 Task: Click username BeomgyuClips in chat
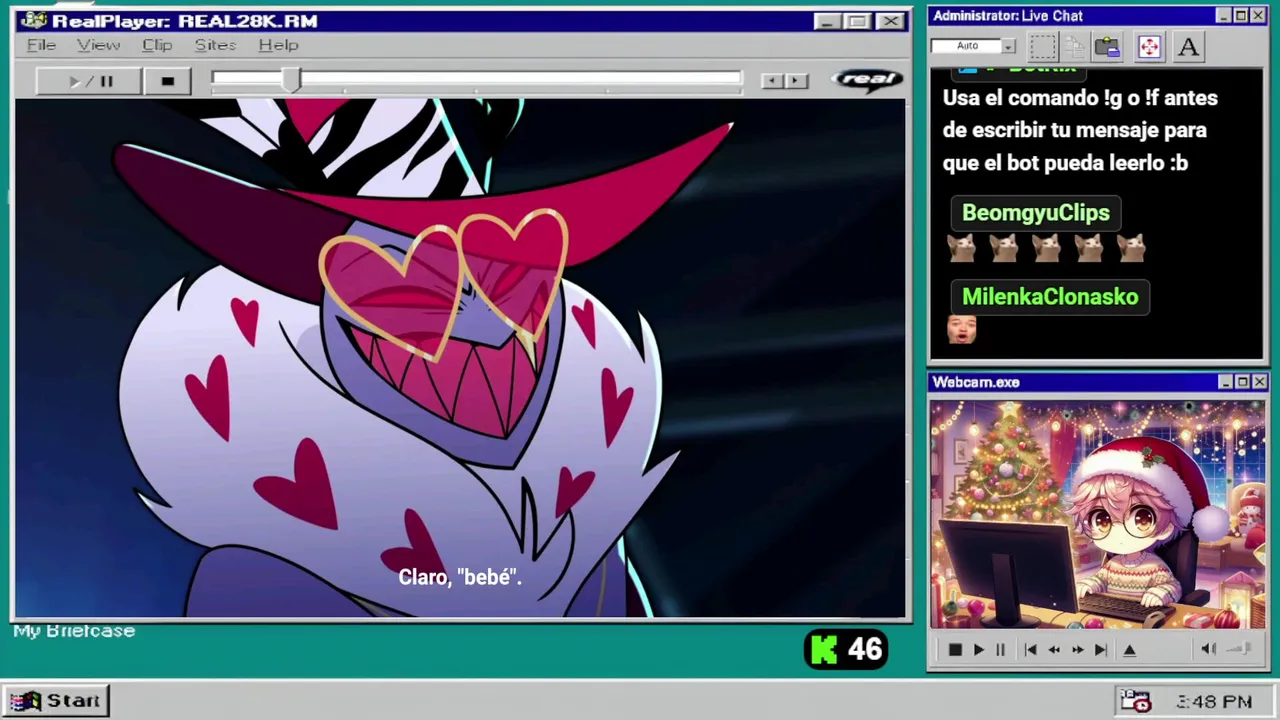point(1035,213)
